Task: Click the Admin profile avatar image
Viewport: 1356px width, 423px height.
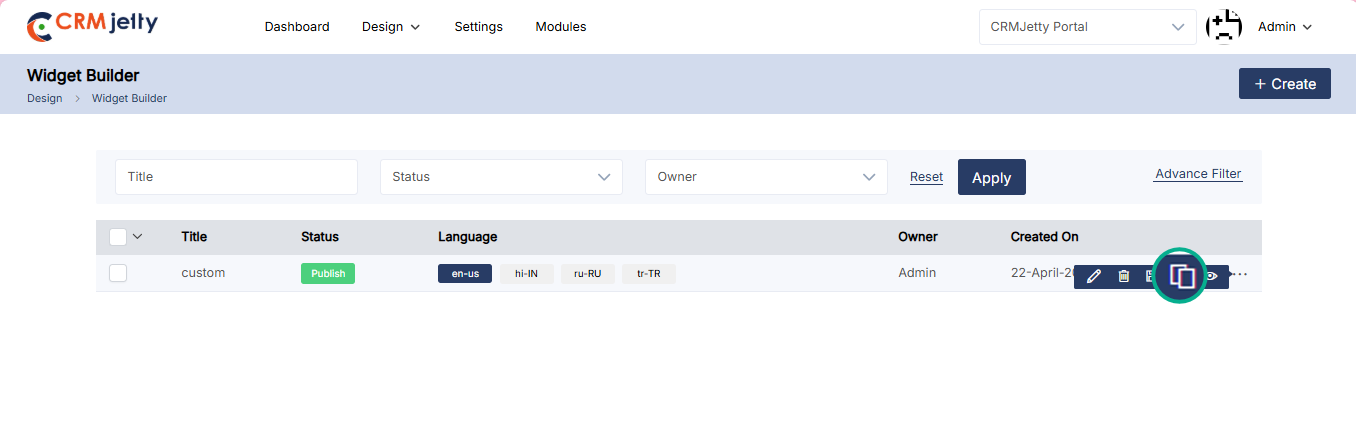Action: 1224,27
